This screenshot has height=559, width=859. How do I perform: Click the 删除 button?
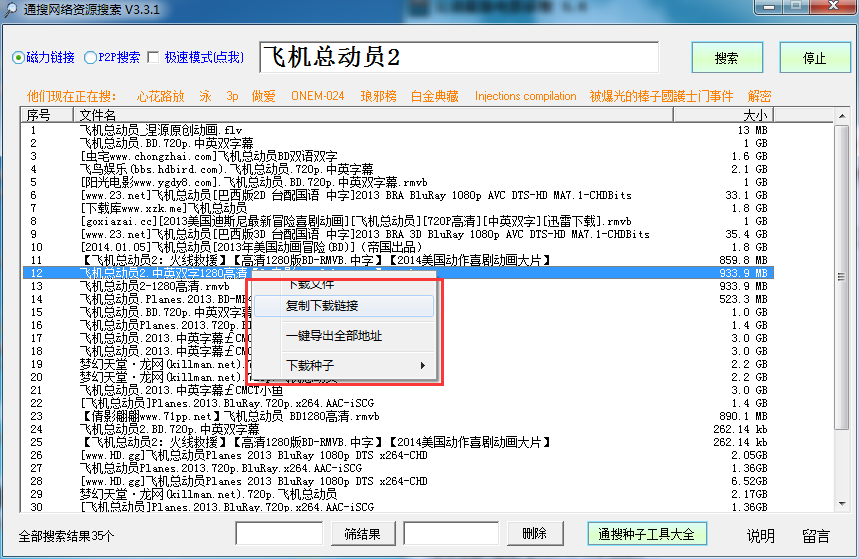pyautogui.click(x=535, y=534)
